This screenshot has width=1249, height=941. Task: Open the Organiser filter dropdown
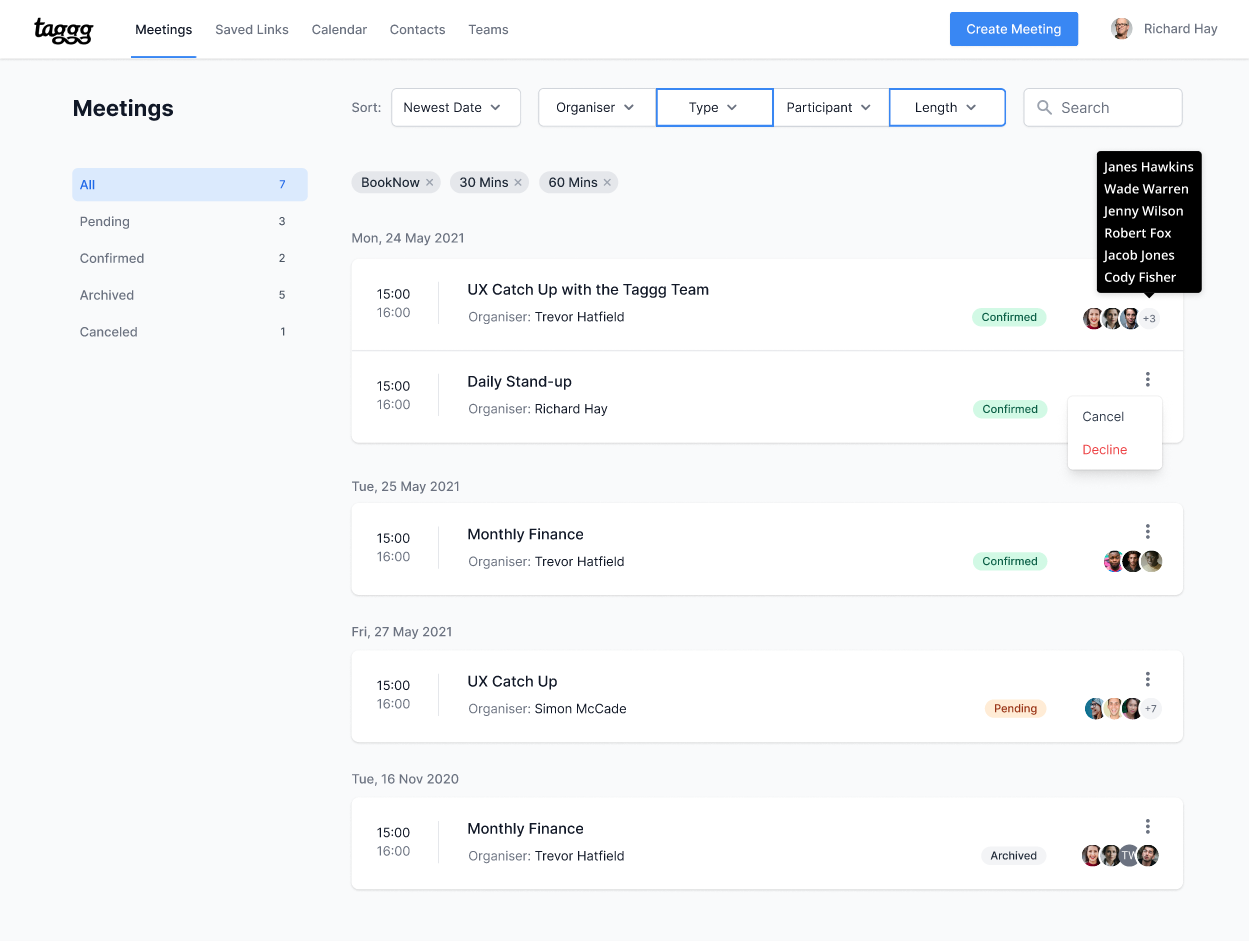tap(596, 108)
